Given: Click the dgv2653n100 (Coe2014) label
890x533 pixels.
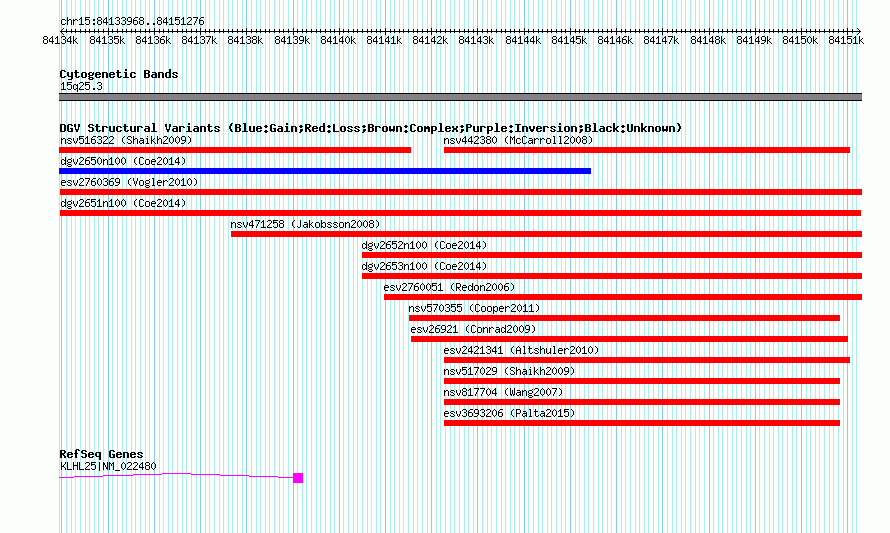Looking at the screenshot, I should point(424,266).
